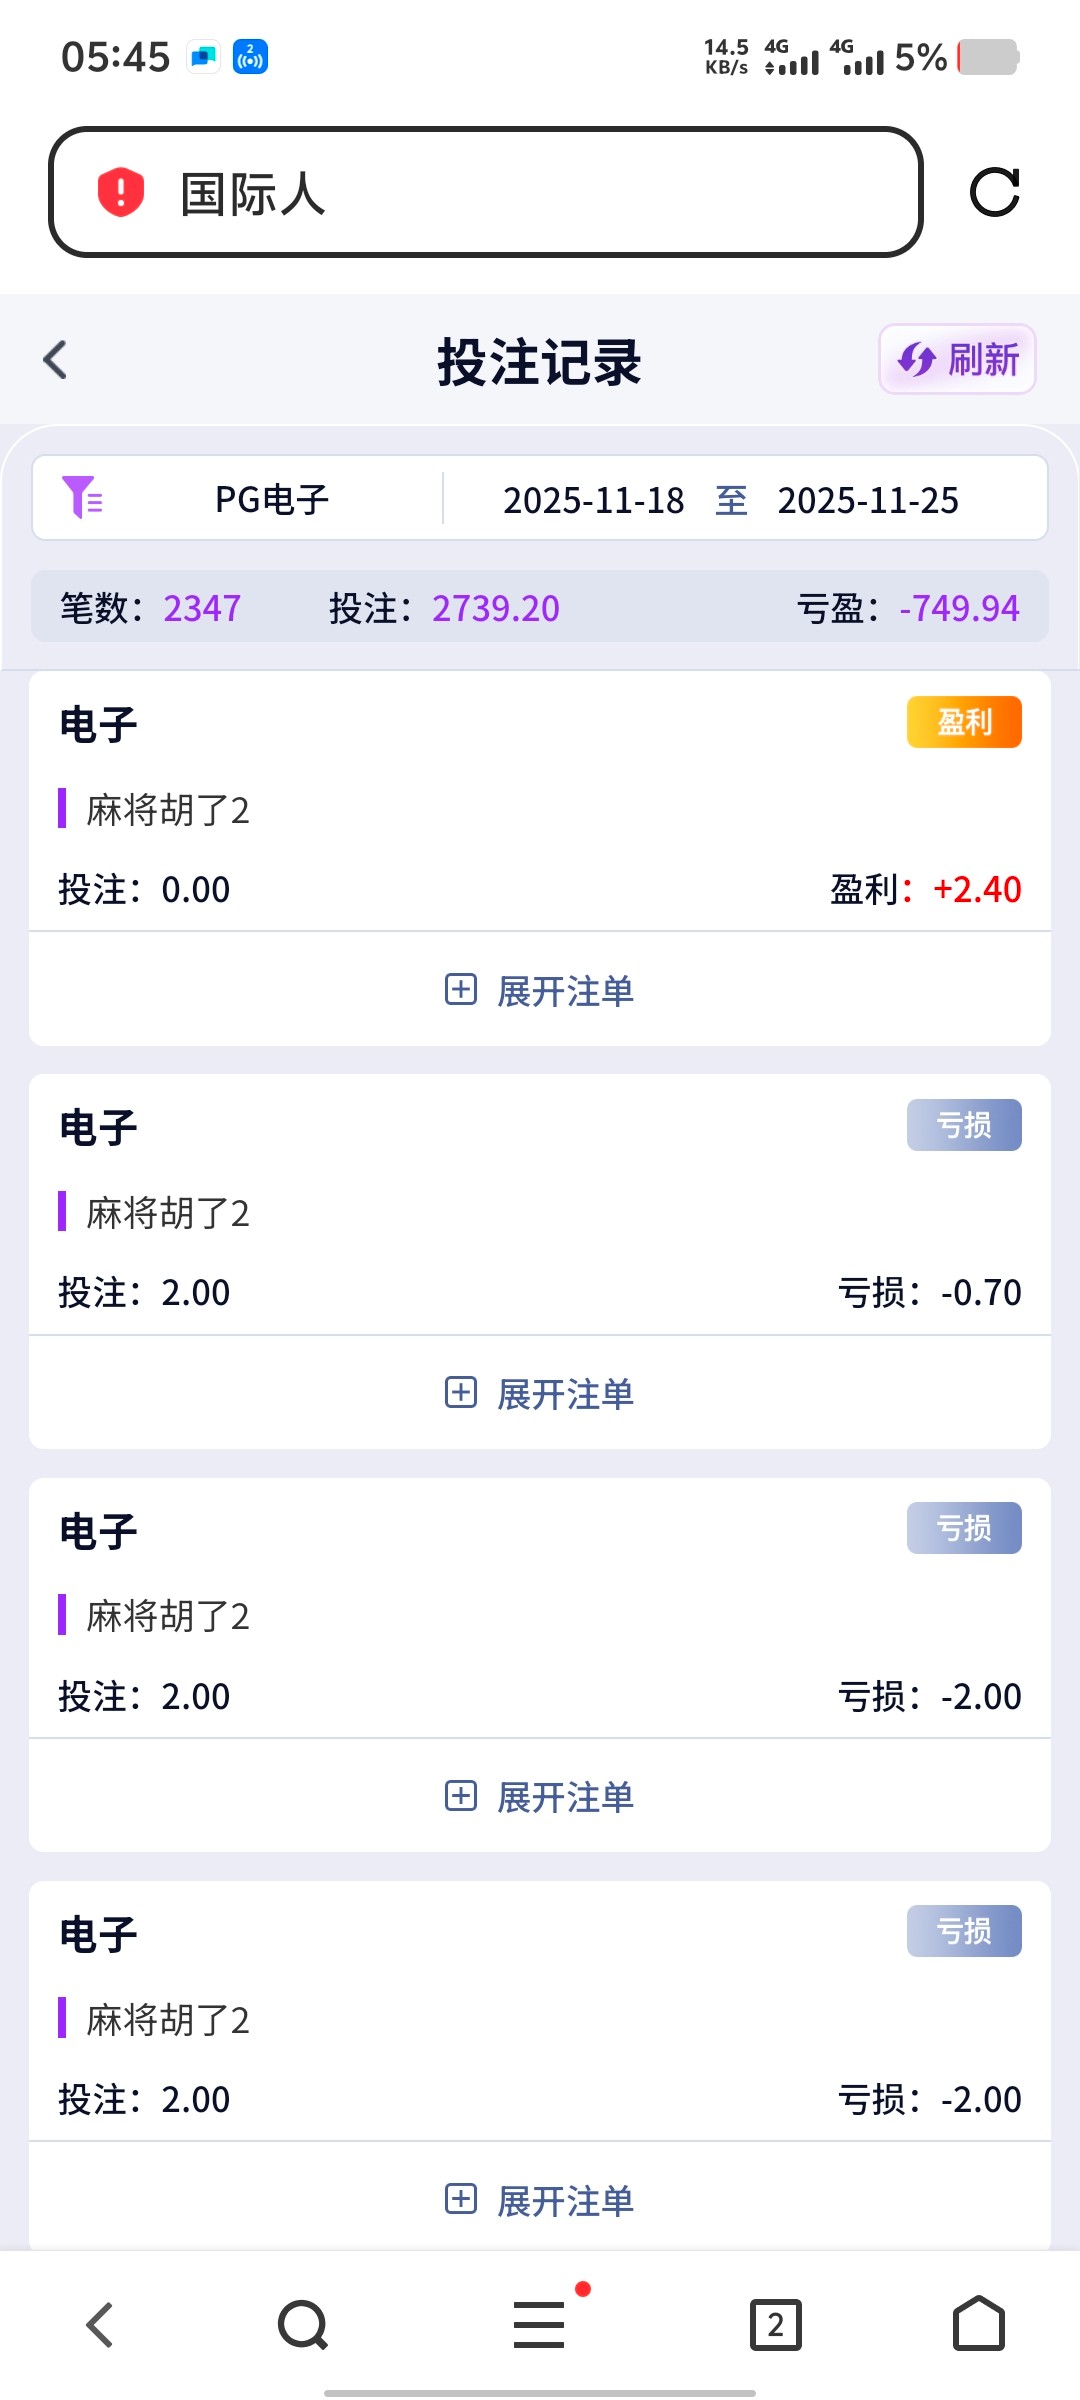Viewport: 1080px width, 2400px height.
Task: Expand 展开注单 under the fourth record
Action: (540, 2201)
